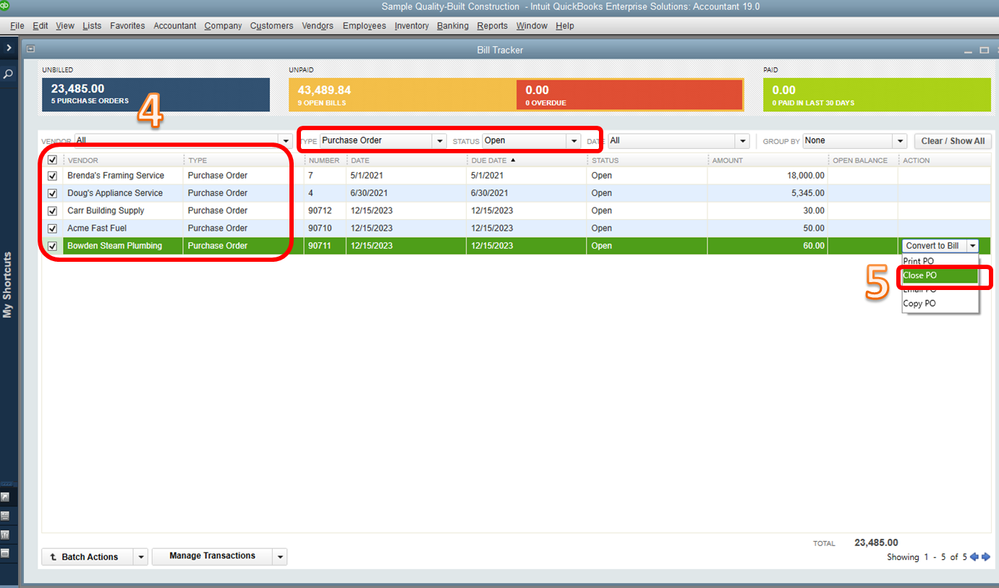
Task: Uncheck Brenda's Framing Service row checkbox
Action: 52,176
